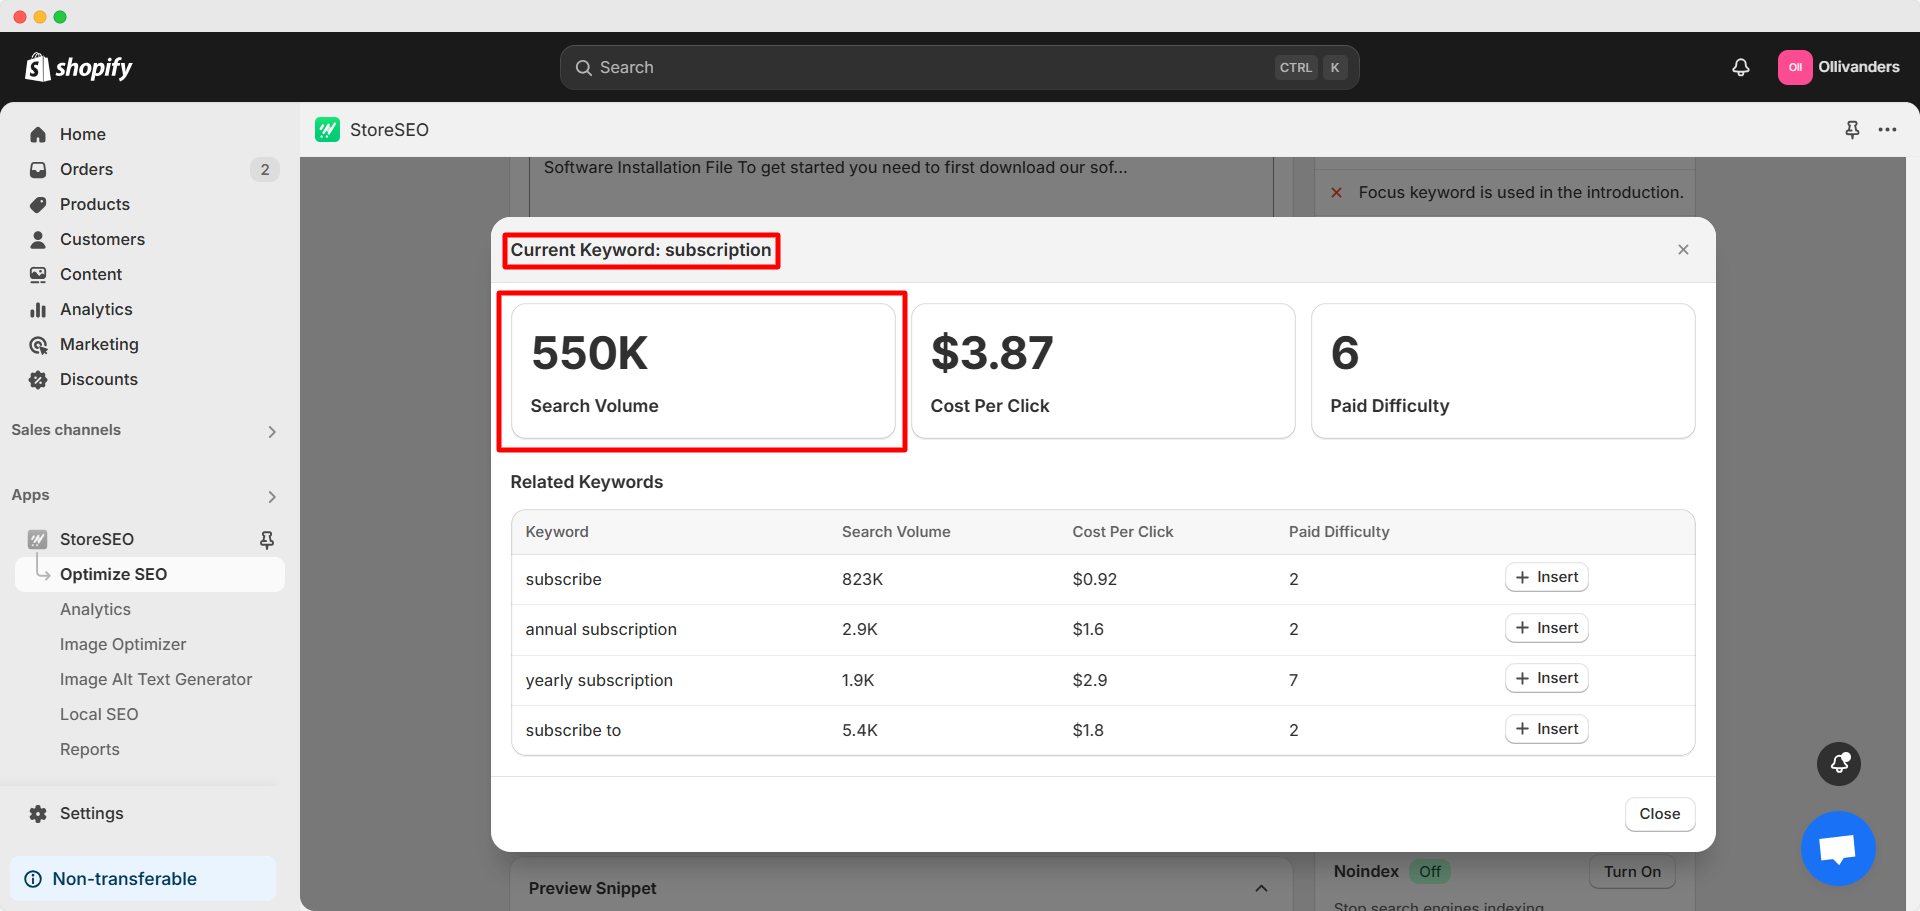Viewport: 1920px width, 911px height.
Task: Unpin StoreSEO using the pin icon
Action: (267, 539)
